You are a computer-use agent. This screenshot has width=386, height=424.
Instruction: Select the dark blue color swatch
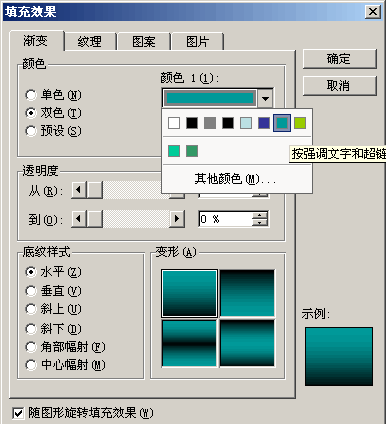(264, 123)
